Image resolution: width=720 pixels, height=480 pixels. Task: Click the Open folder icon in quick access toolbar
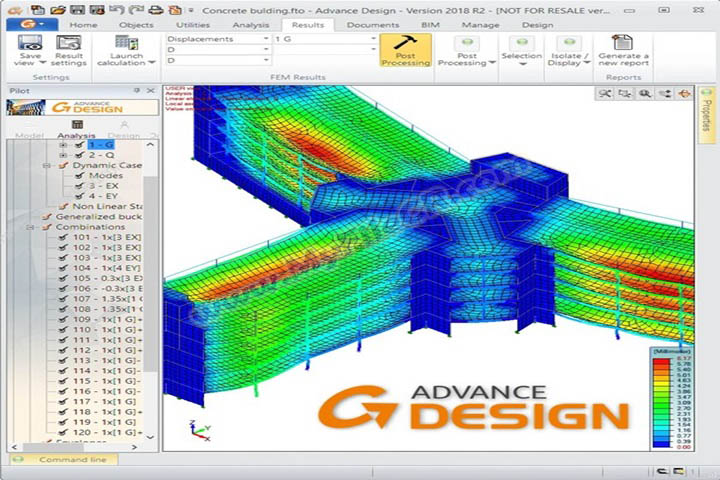(57, 9)
